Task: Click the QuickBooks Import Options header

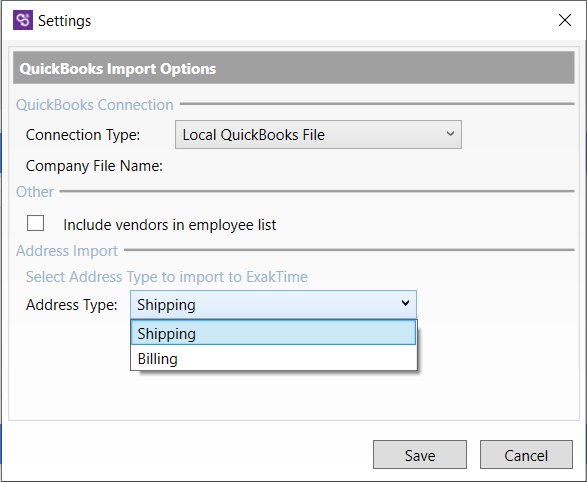Action: (x=294, y=68)
